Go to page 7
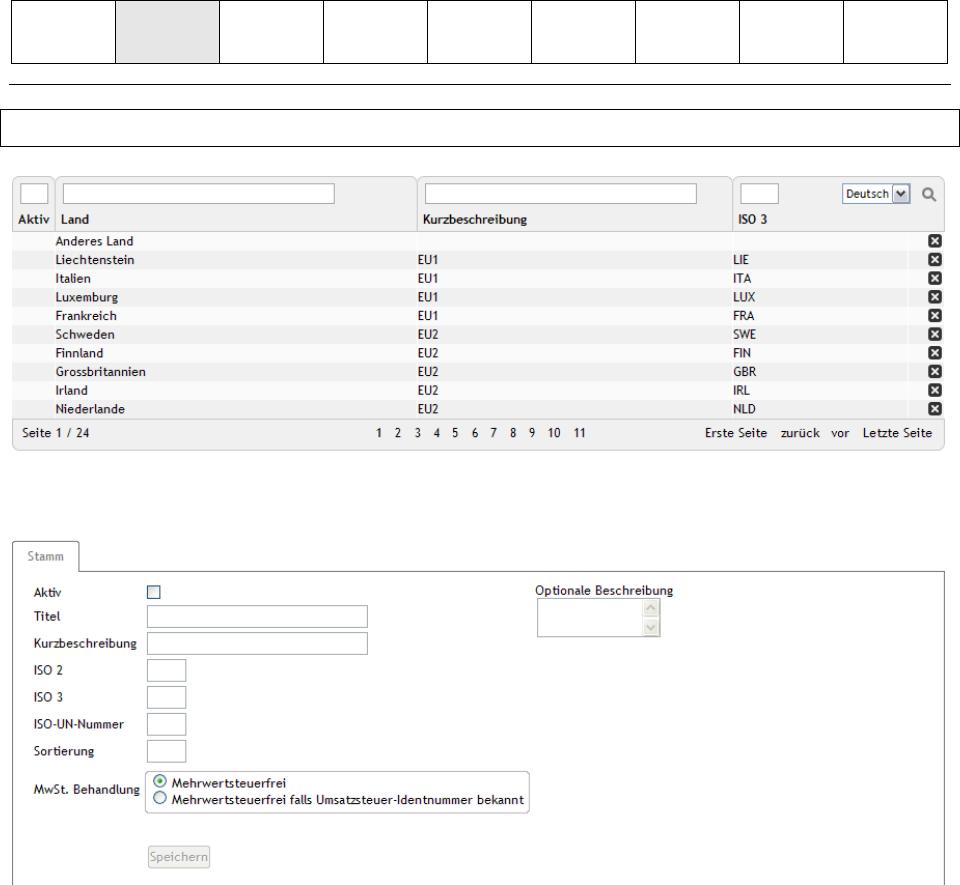 point(493,433)
